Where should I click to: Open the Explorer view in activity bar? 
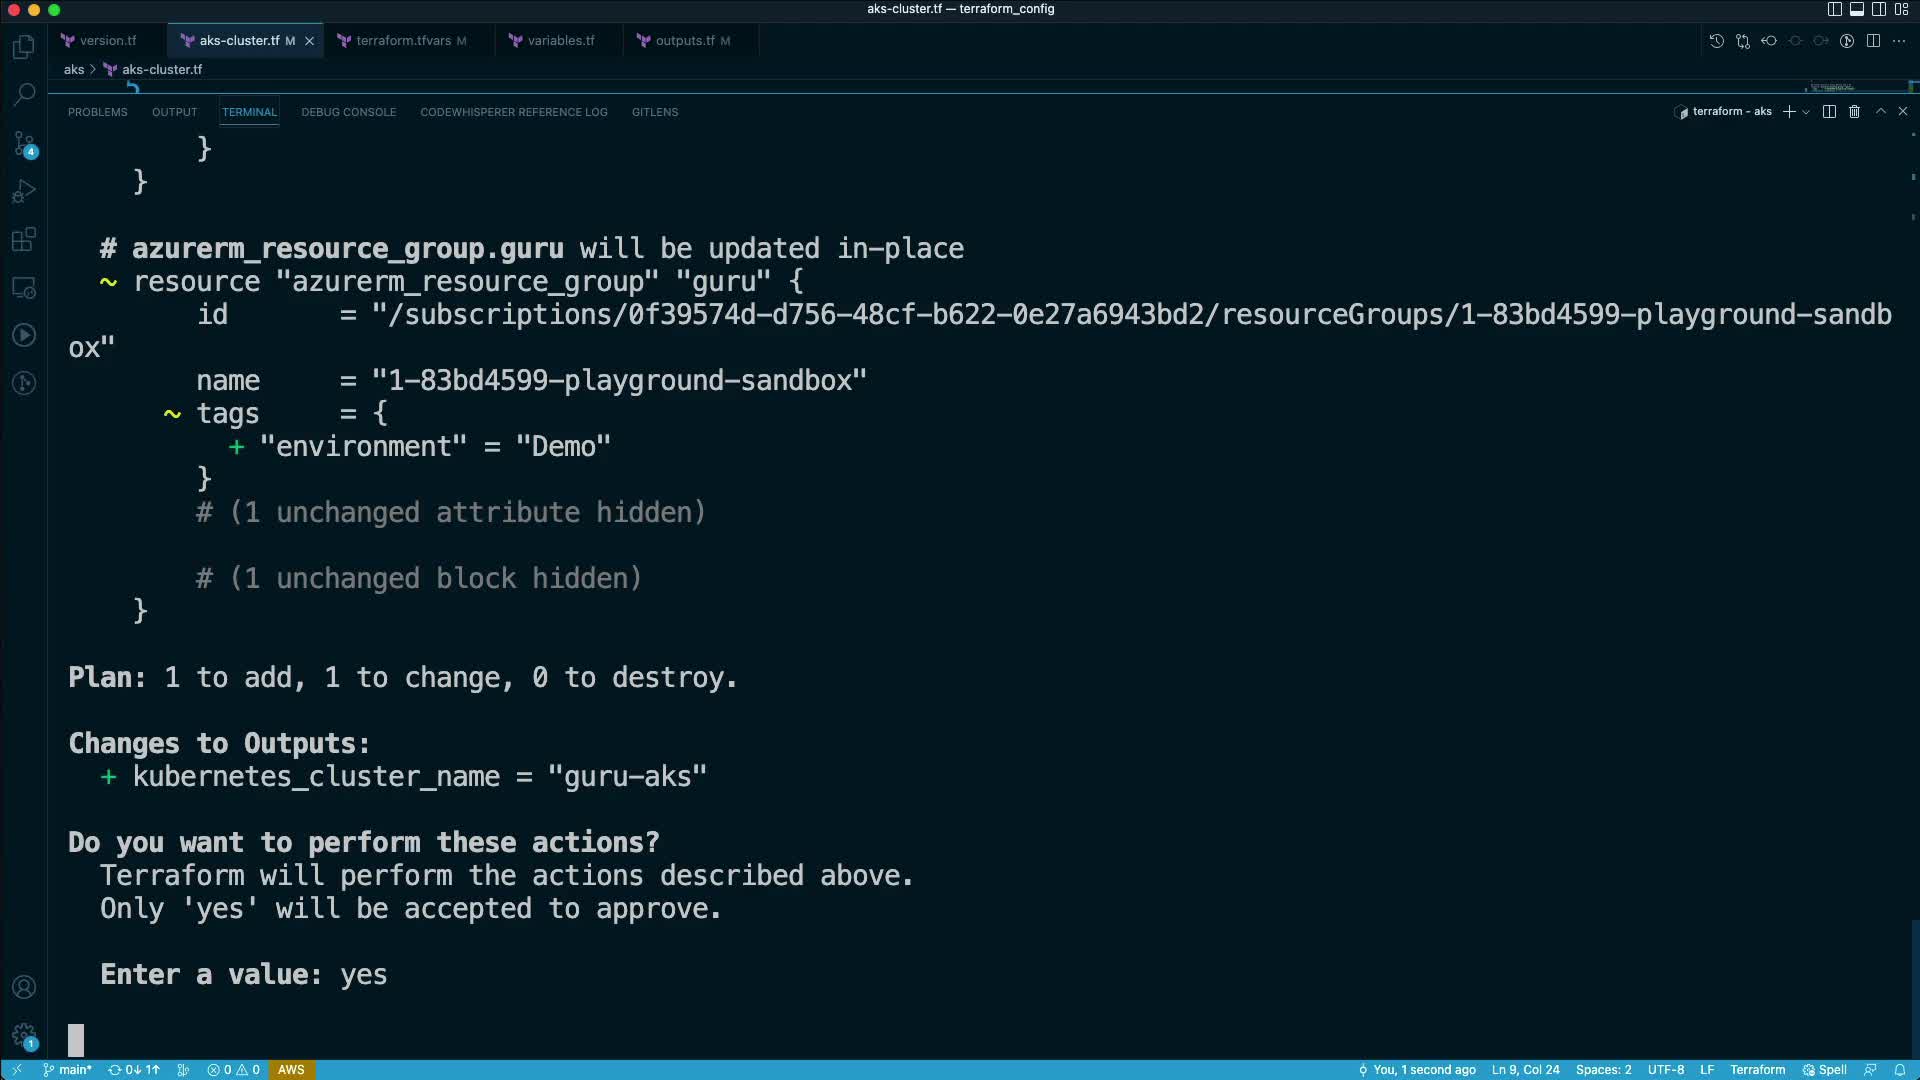pyautogui.click(x=24, y=47)
